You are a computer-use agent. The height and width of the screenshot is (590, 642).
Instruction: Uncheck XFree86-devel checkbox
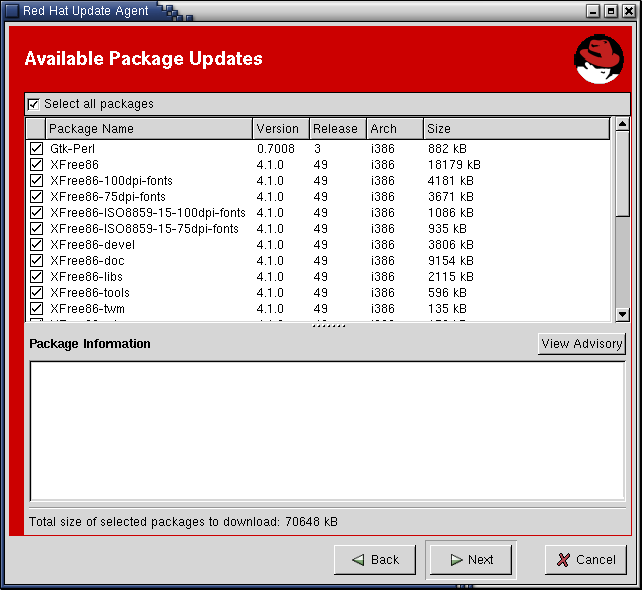coord(36,244)
